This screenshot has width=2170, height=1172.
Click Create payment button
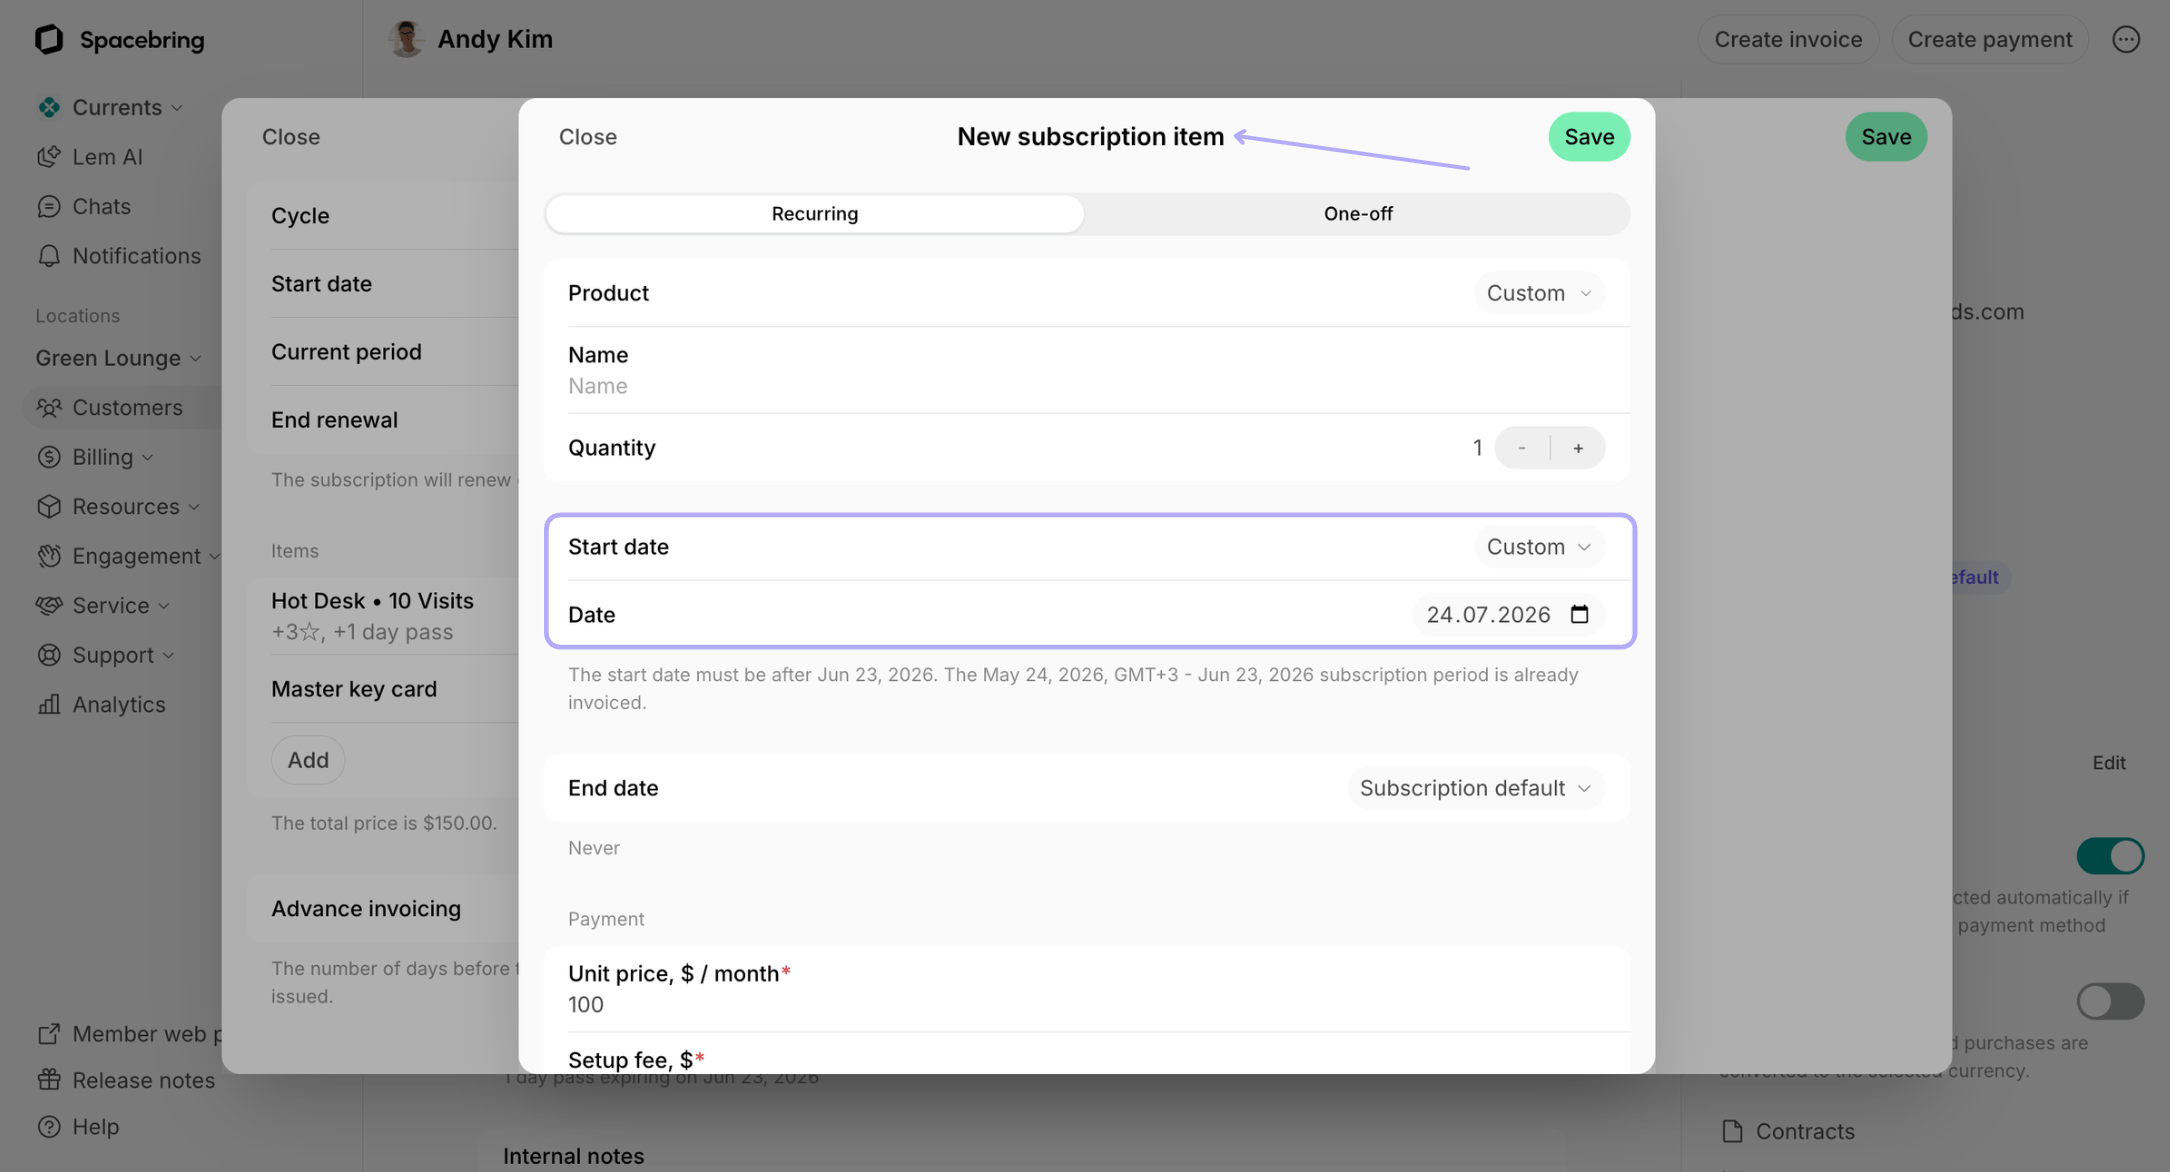[1989, 39]
